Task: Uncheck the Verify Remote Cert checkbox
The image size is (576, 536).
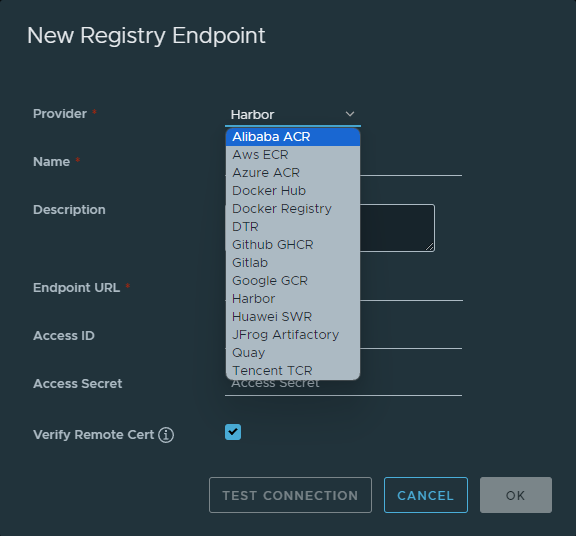Action: pyautogui.click(x=233, y=432)
